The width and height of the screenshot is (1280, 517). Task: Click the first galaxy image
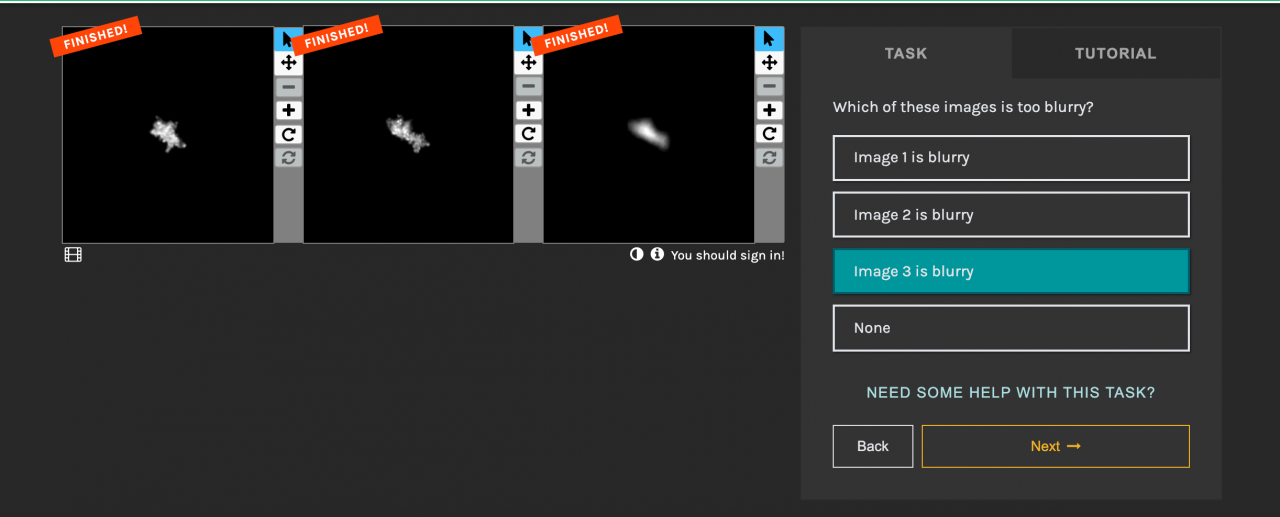[x=168, y=134]
